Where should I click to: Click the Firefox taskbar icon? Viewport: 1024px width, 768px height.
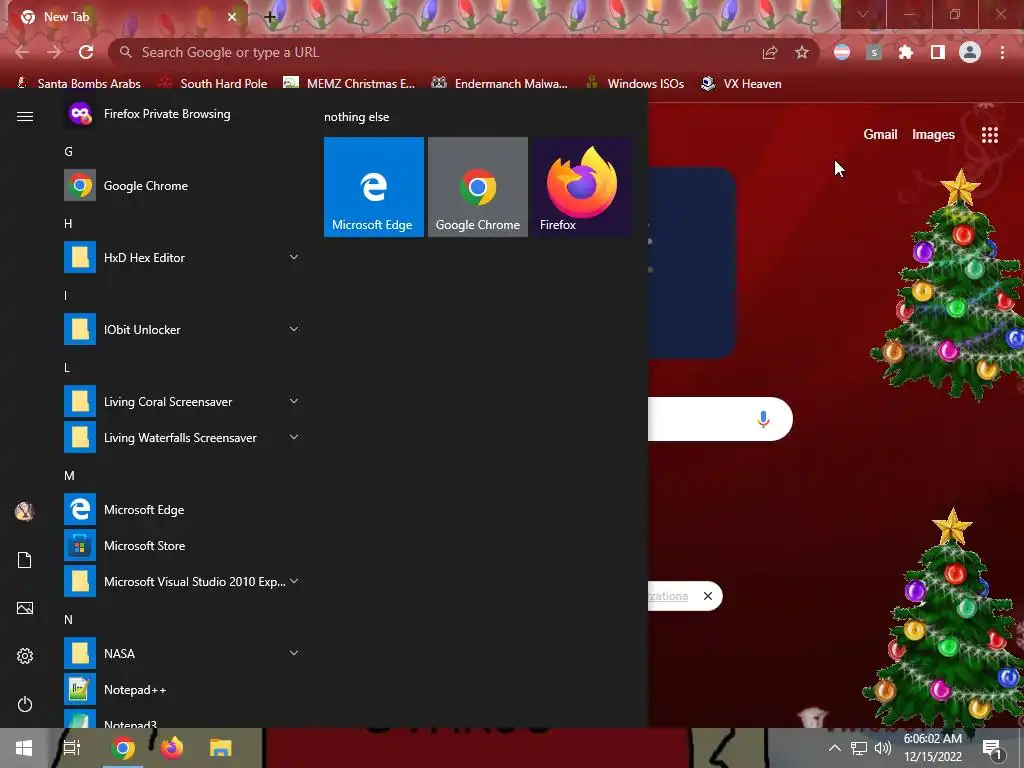coord(172,748)
